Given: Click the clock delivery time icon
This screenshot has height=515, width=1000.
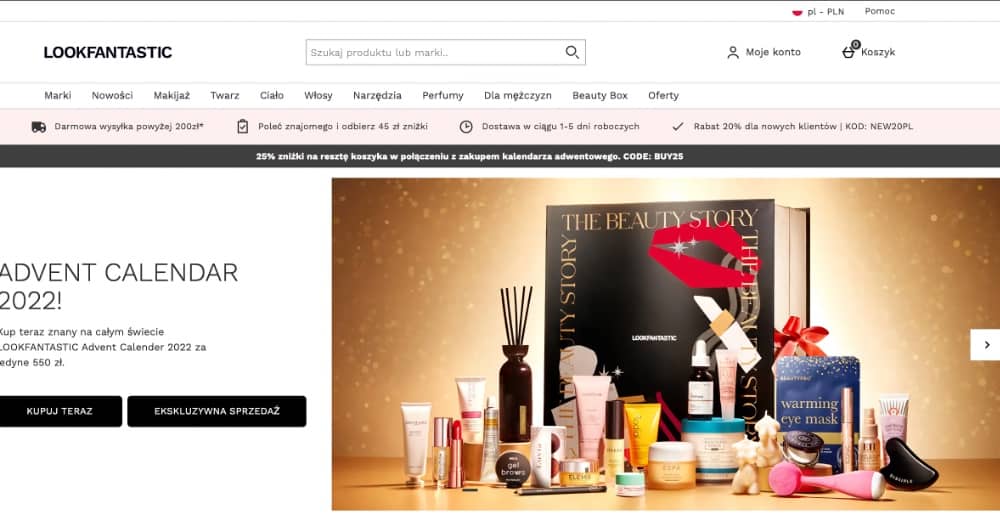Looking at the screenshot, I should click(466, 127).
